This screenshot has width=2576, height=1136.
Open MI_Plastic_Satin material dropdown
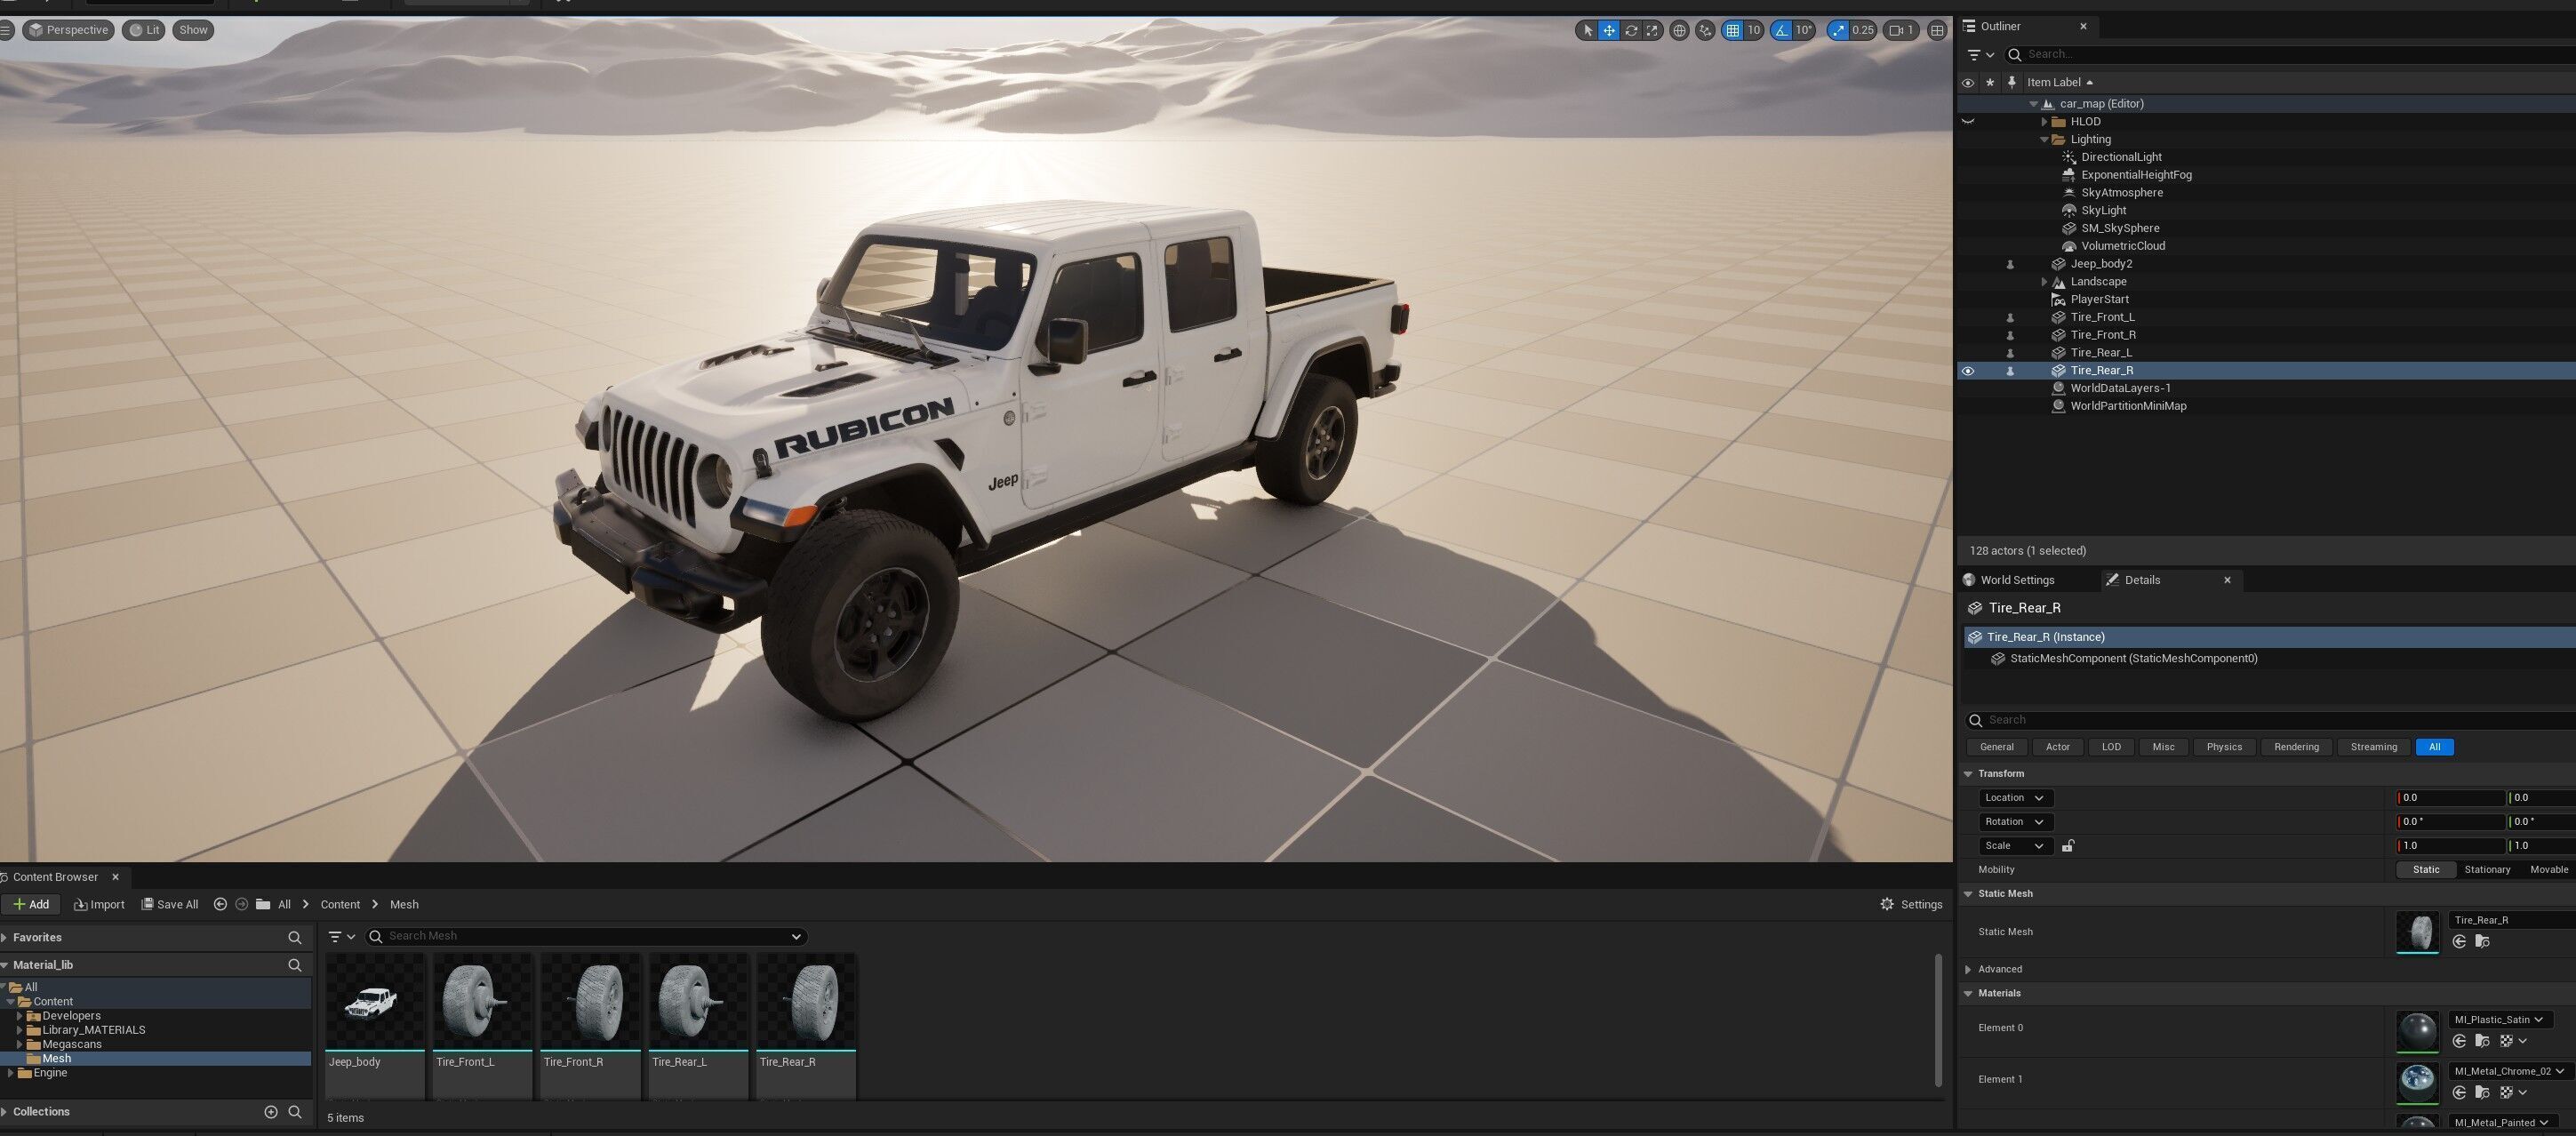click(2499, 1020)
